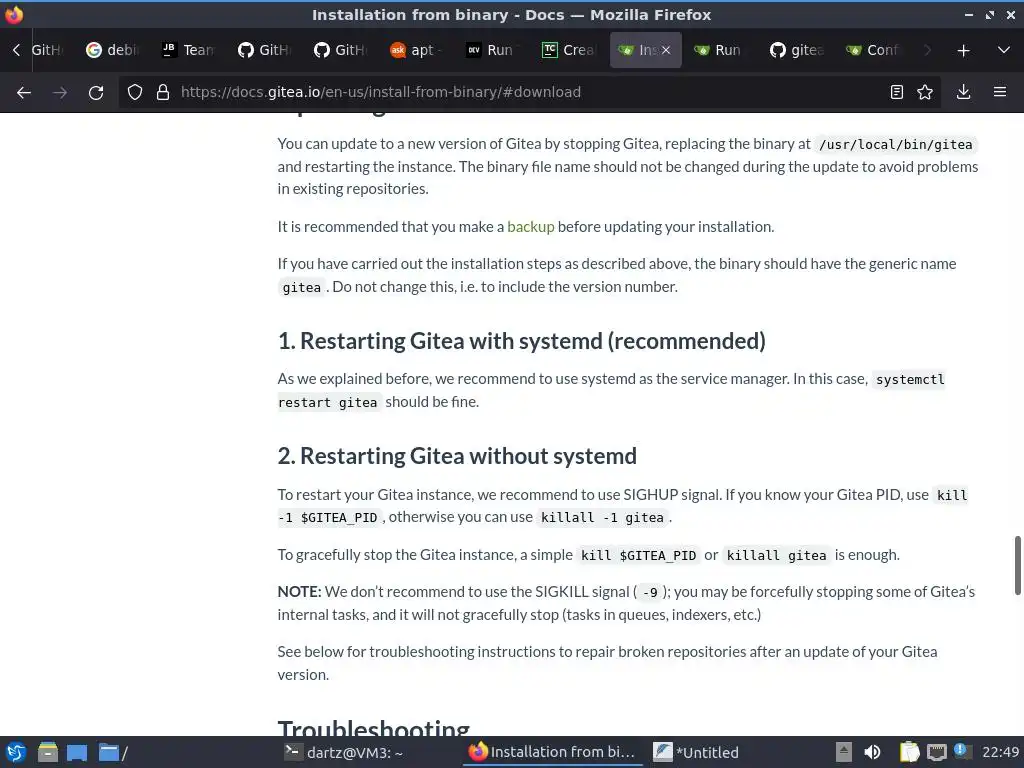The image size is (1024, 768).
Task: View site security lock information
Action: click(163, 92)
